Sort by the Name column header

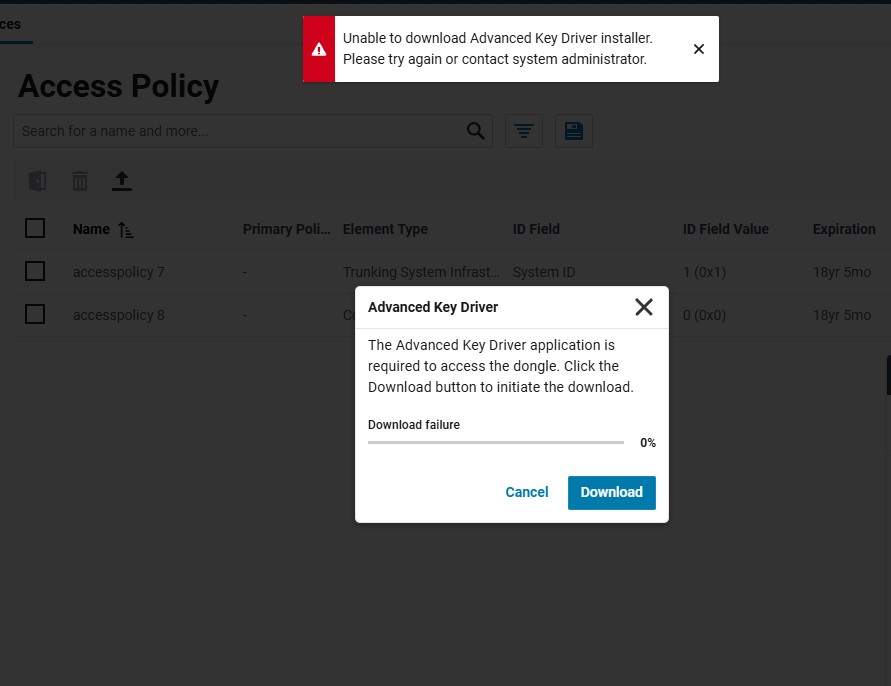point(91,229)
